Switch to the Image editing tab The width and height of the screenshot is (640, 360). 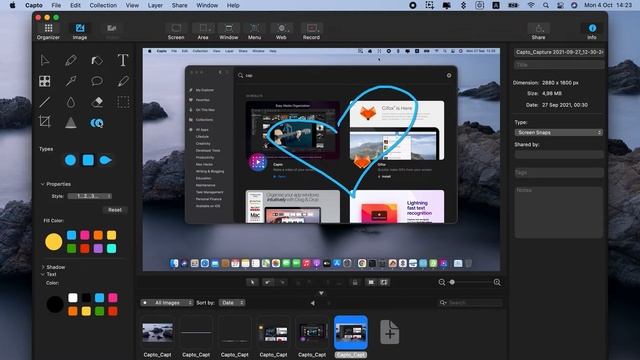click(80, 31)
